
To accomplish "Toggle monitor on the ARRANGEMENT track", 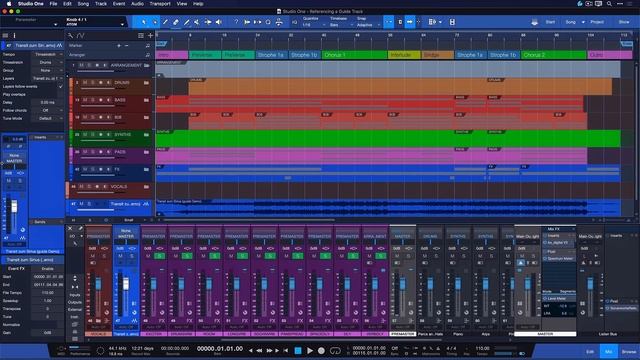I will tap(104, 65).
